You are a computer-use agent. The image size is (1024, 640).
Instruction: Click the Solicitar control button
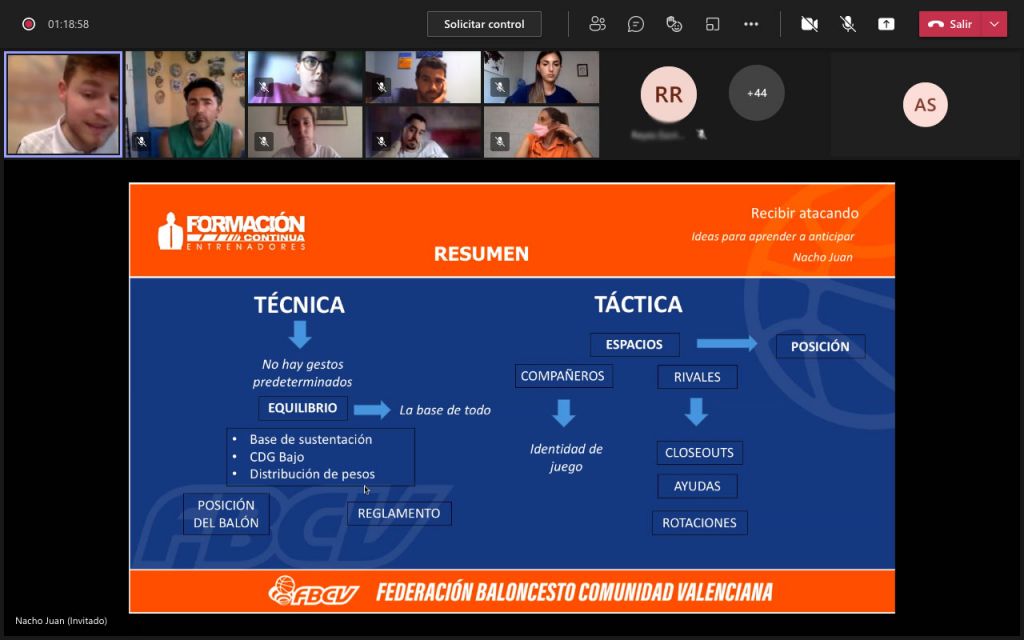(x=484, y=24)
